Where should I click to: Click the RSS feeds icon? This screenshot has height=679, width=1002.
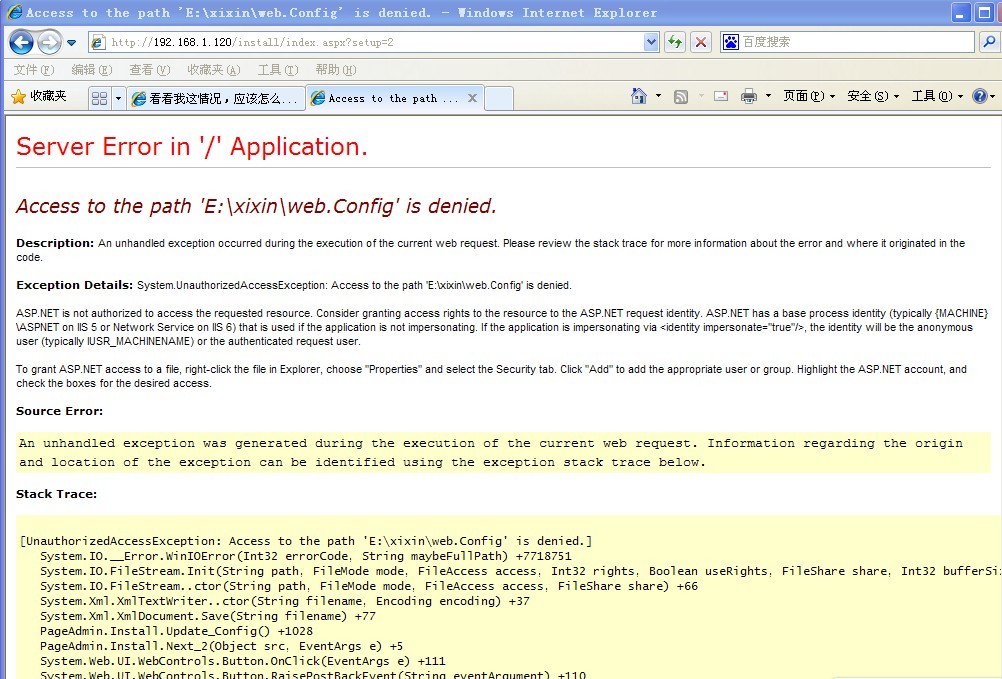click(681, 96)
